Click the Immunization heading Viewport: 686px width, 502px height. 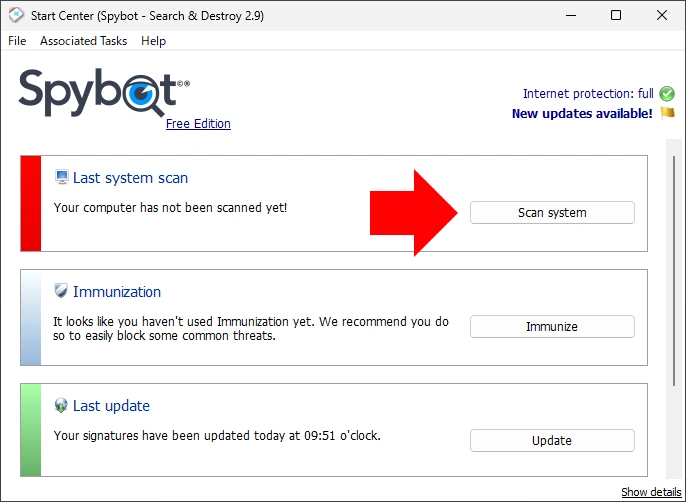(117, 291)
